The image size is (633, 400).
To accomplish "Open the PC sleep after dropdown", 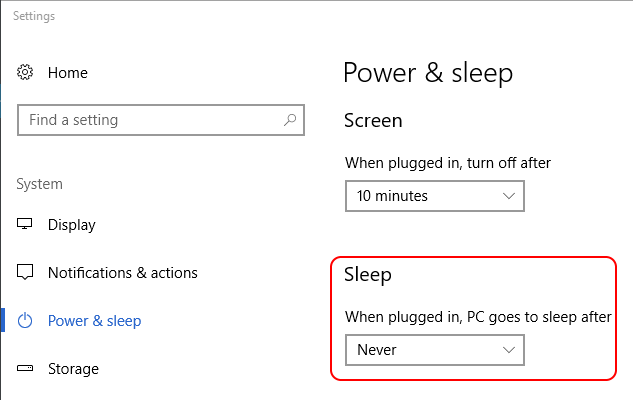I will [x=435, y=350].
